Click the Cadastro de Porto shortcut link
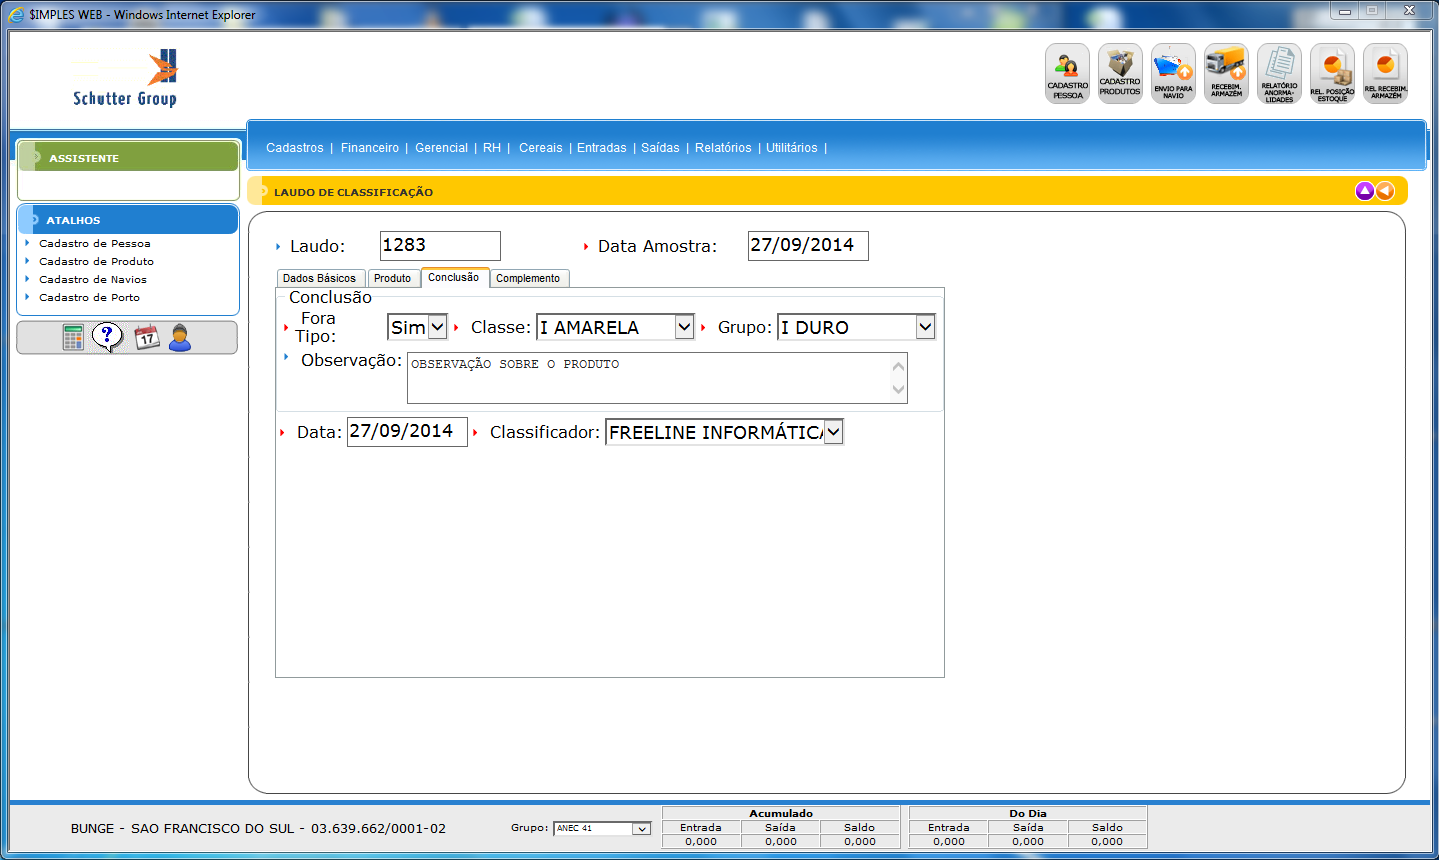Viewport: 1439px width, 860px height. pyautogui.click(x=89, y=298)
